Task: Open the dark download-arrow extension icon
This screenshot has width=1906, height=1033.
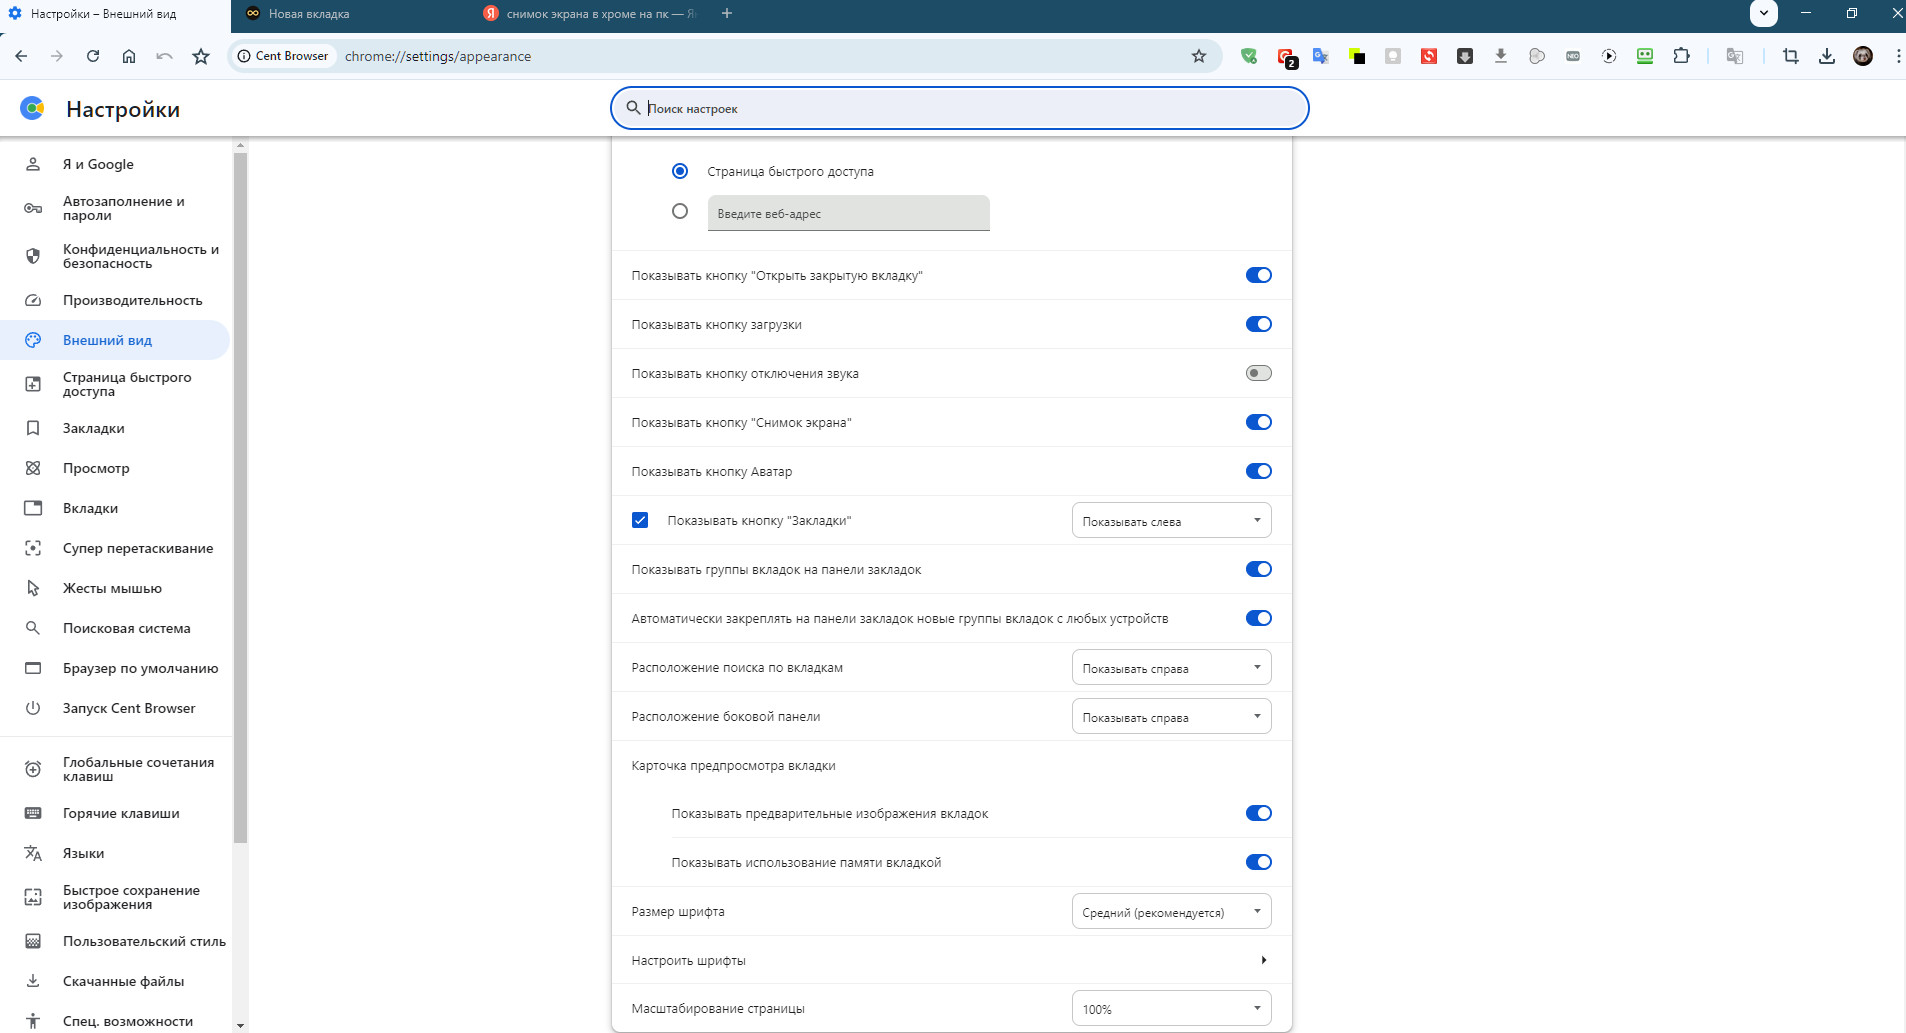Action: point(1465,56)
